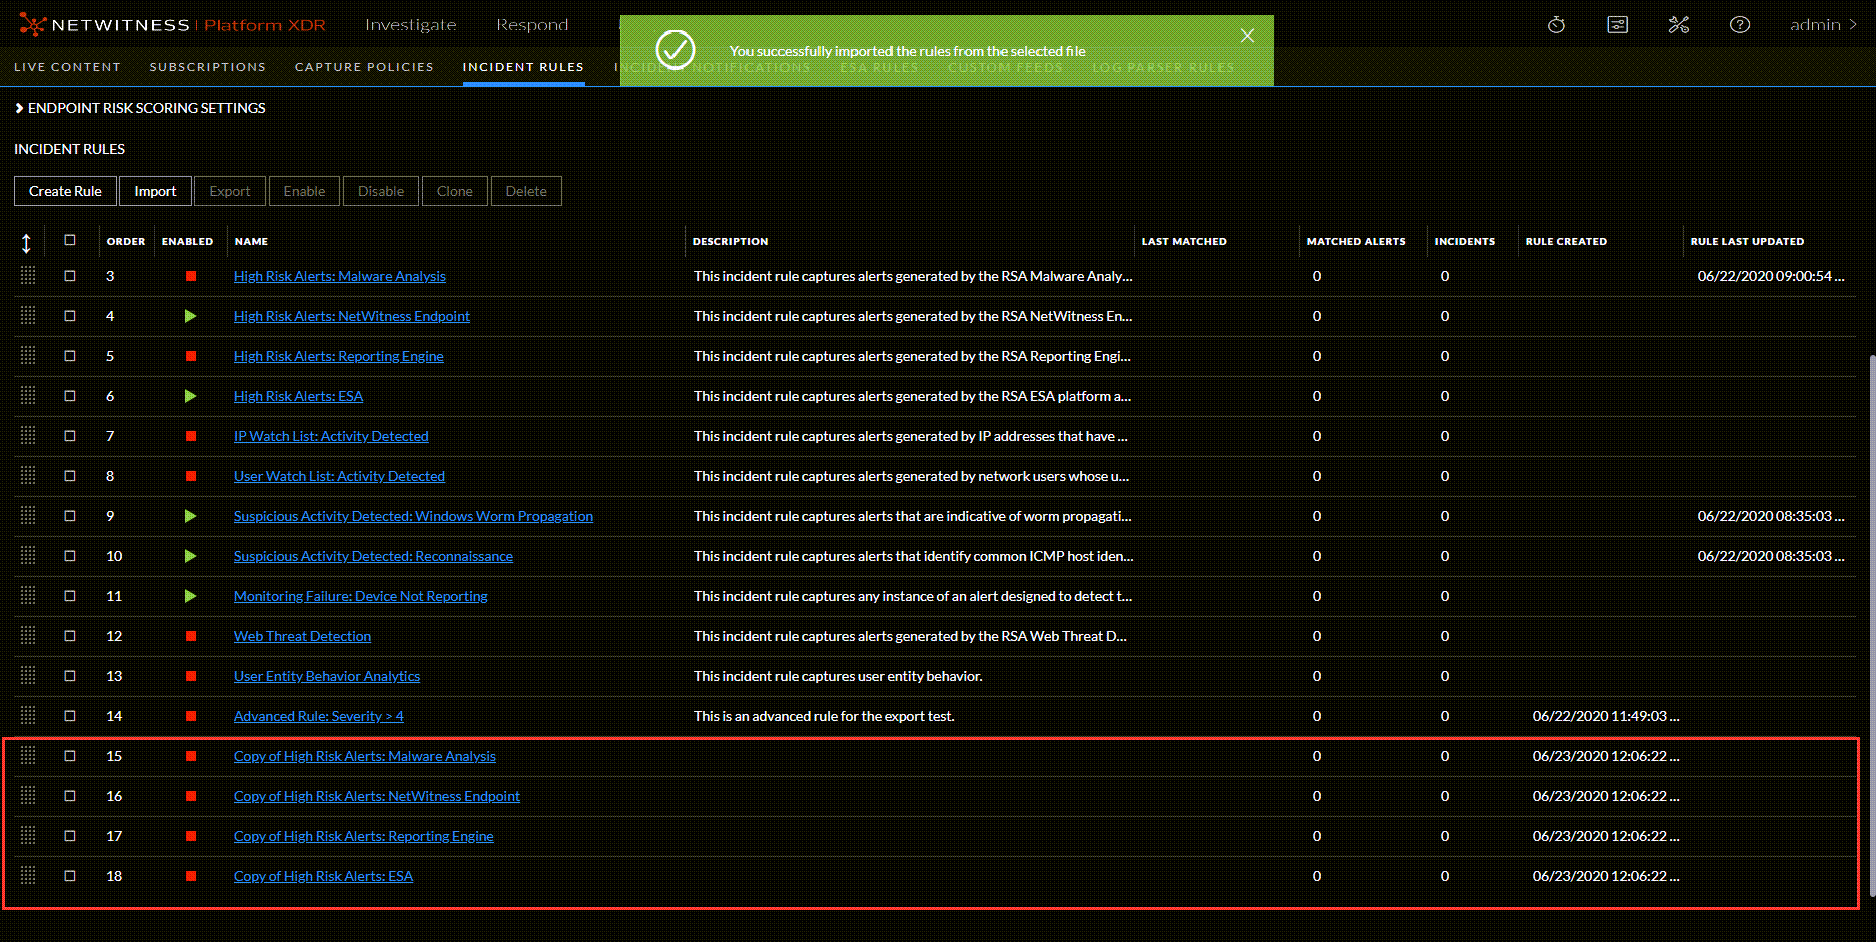Screen dimensions: 1876x942
Task: Click the sort order arrow above the table
Action: [27, 241]
